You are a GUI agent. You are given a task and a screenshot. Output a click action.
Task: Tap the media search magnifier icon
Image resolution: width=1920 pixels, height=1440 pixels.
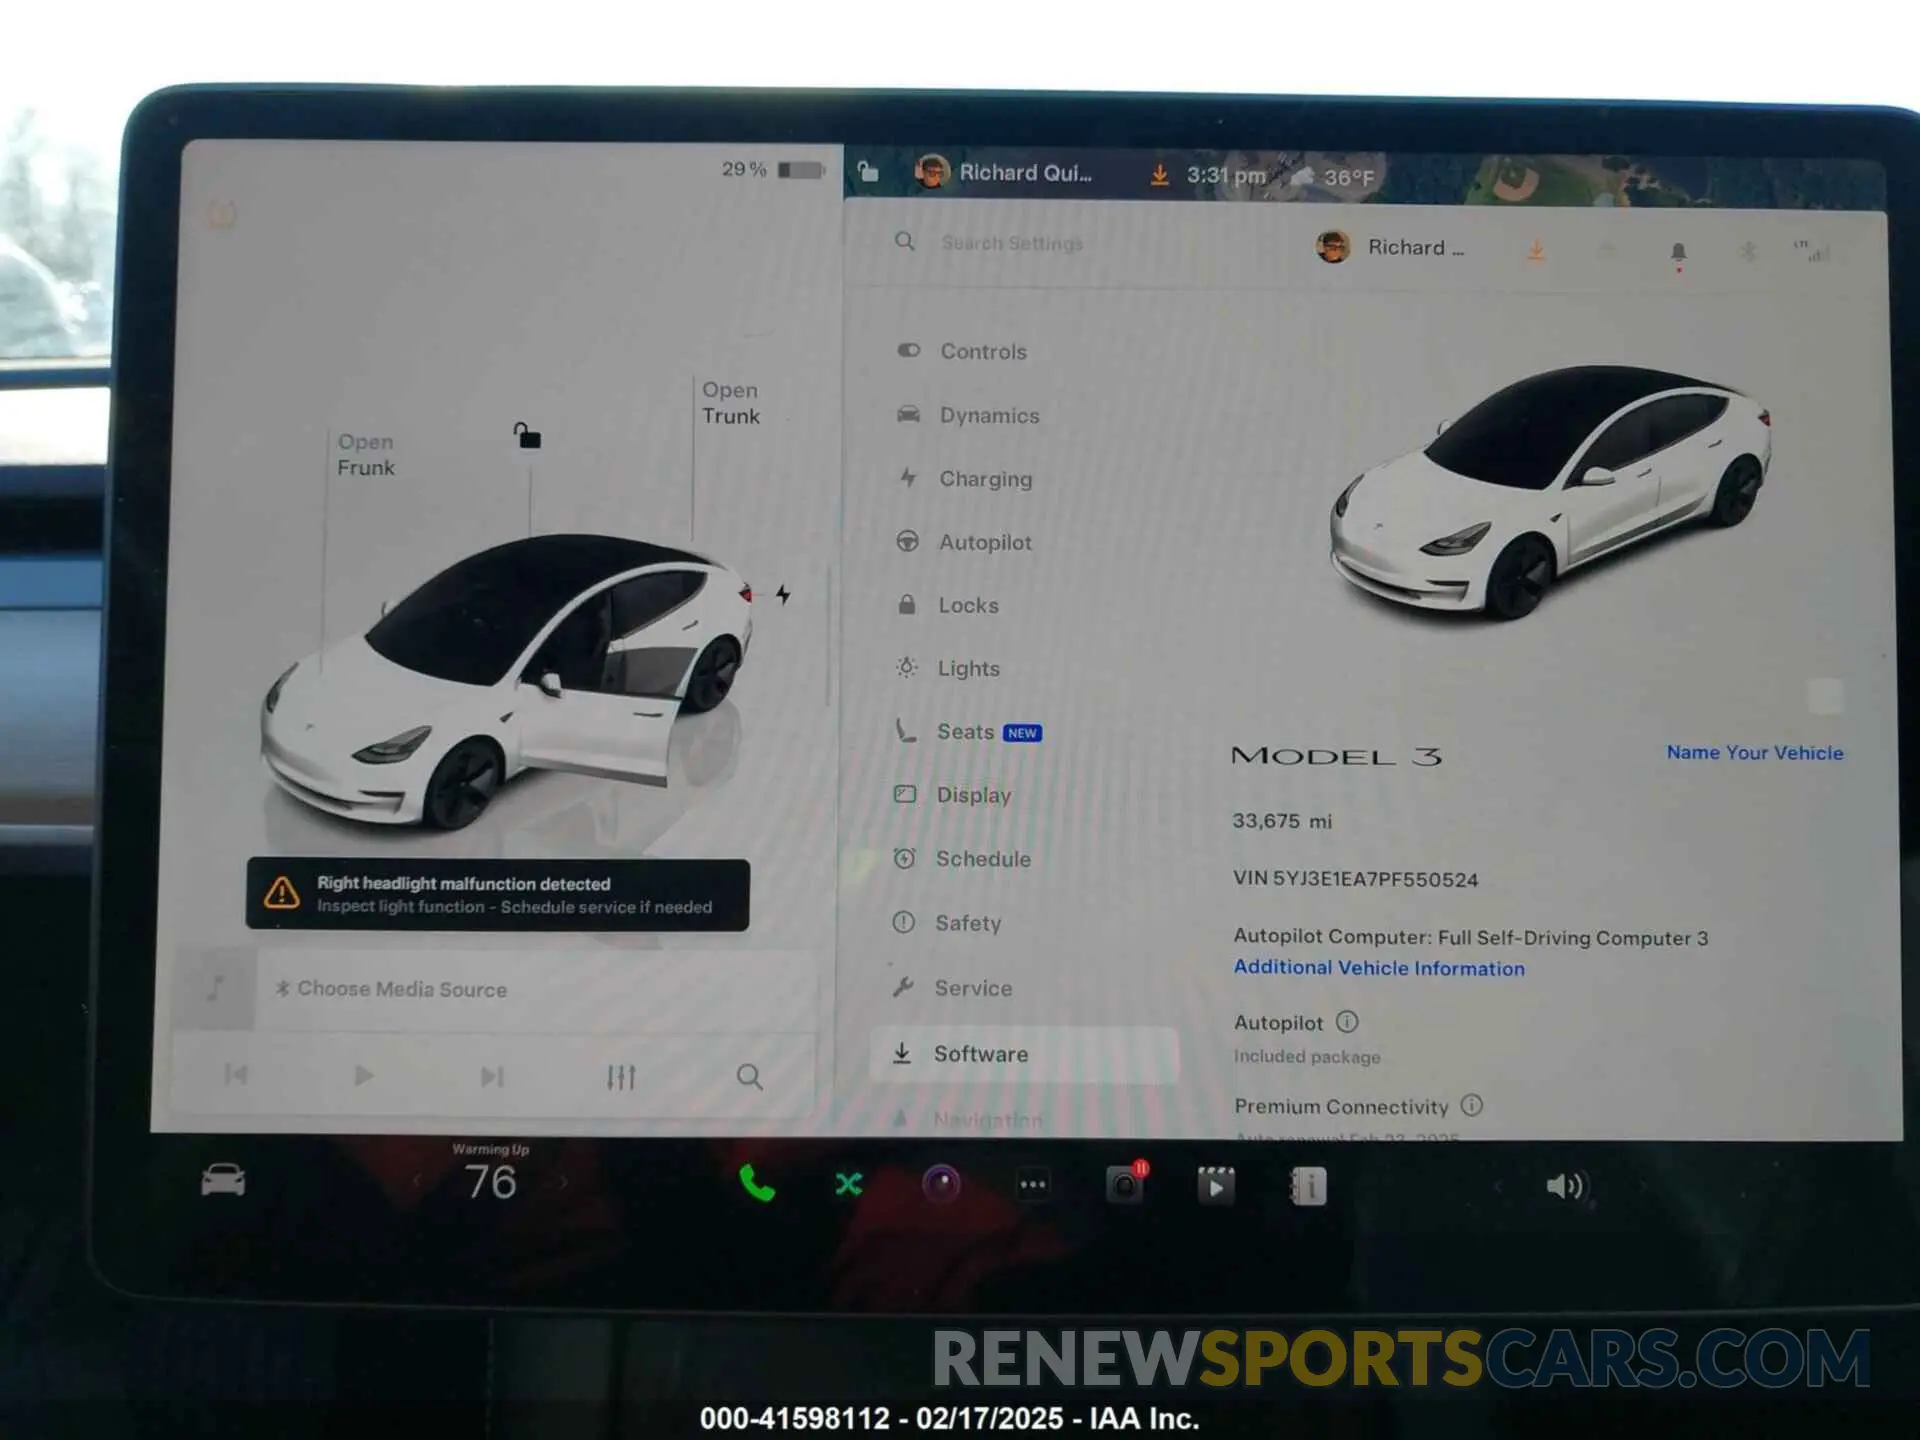coord(749,1076)
